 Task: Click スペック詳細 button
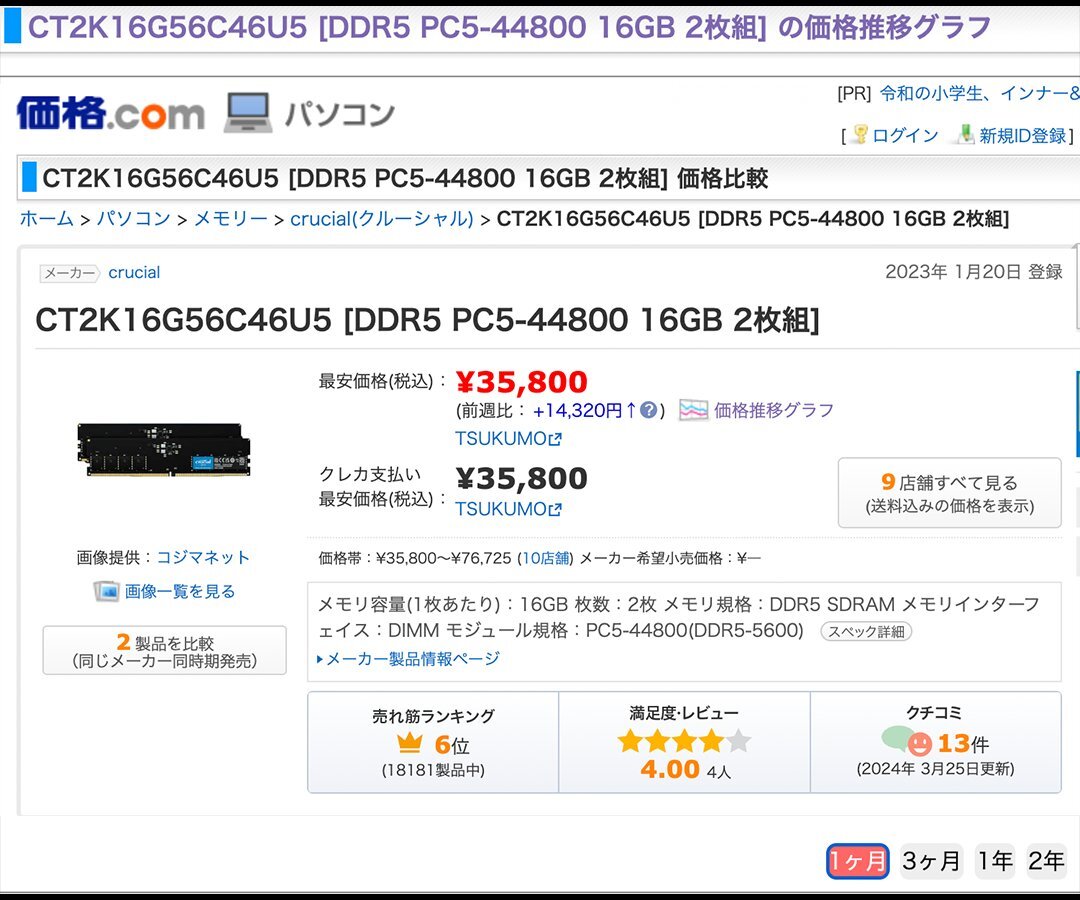(866, 631)
